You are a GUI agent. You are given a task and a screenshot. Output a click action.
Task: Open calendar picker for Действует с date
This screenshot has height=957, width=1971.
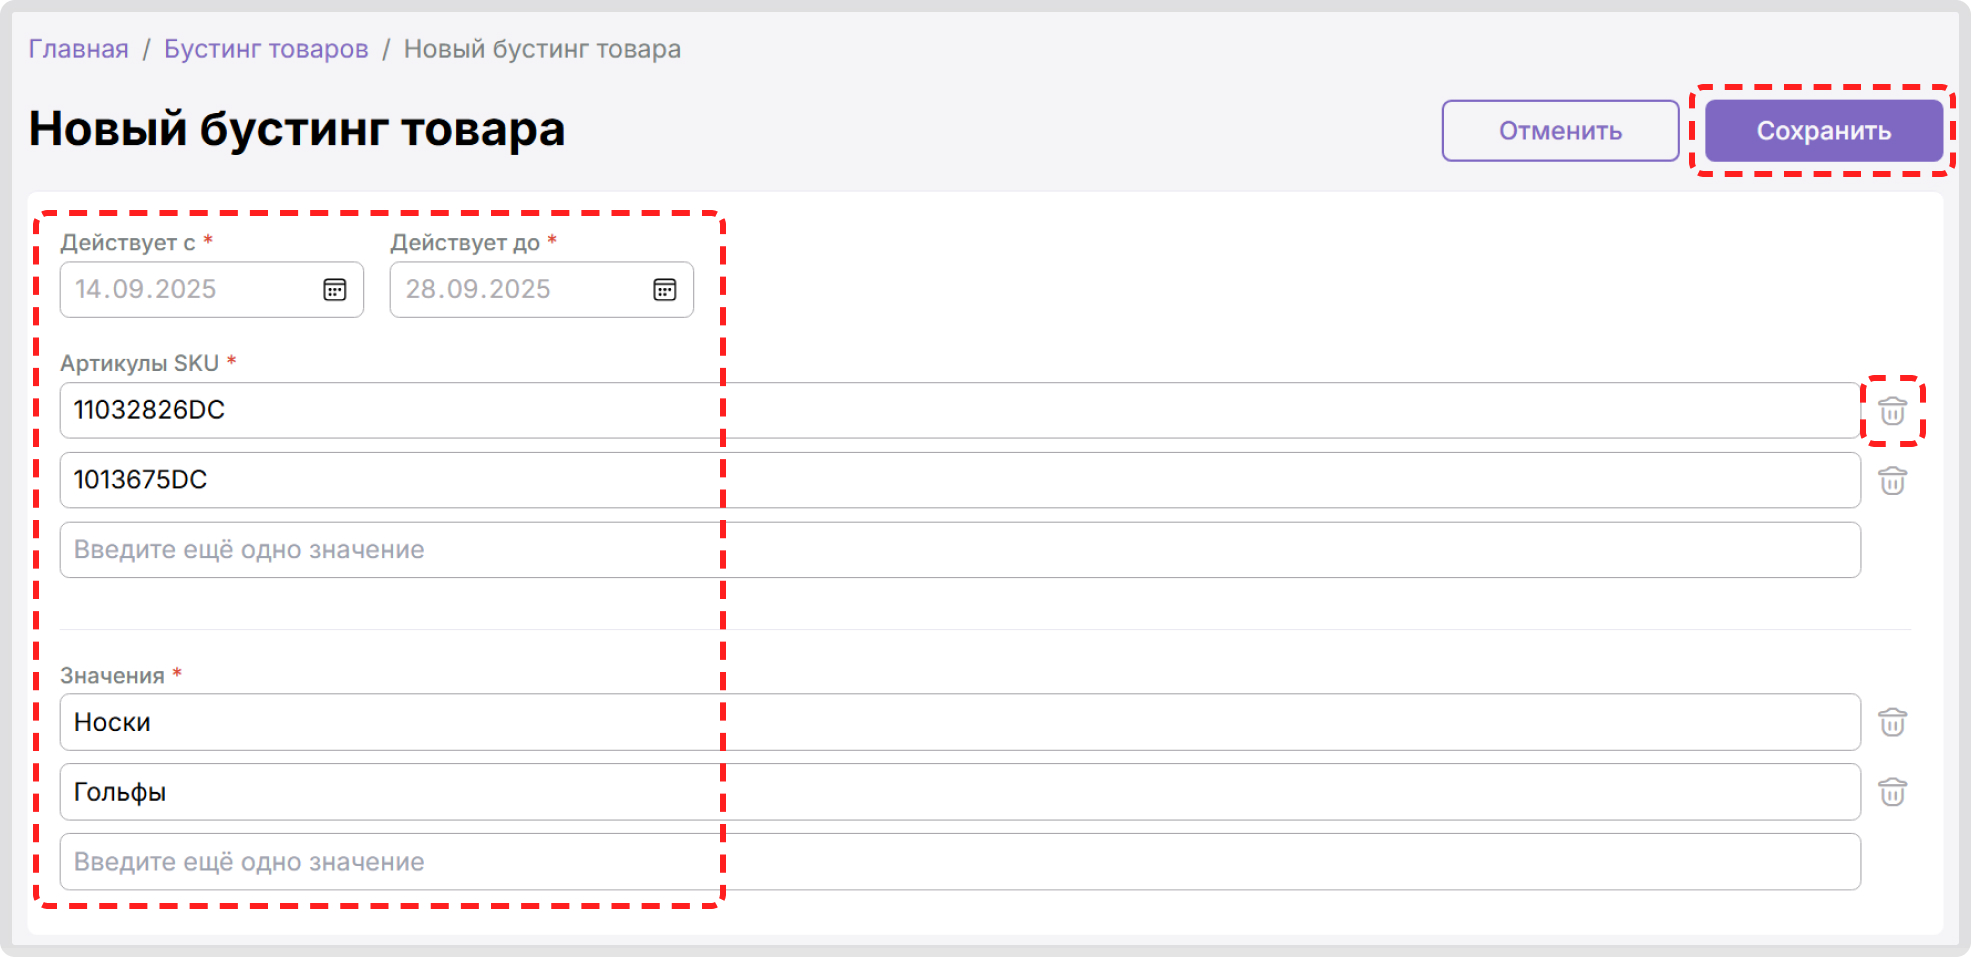(334, 290)
